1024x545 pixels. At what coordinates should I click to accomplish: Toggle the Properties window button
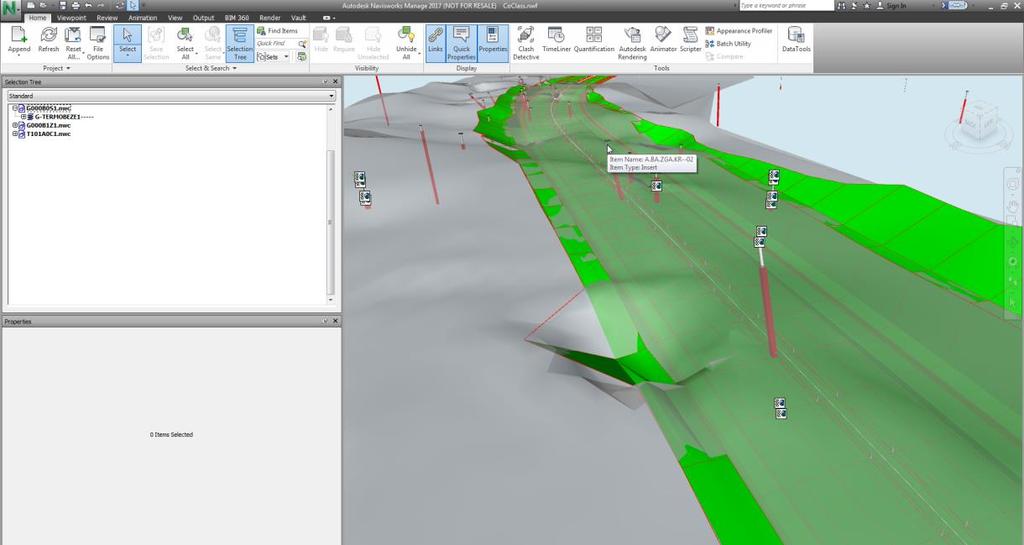point(492,43)
